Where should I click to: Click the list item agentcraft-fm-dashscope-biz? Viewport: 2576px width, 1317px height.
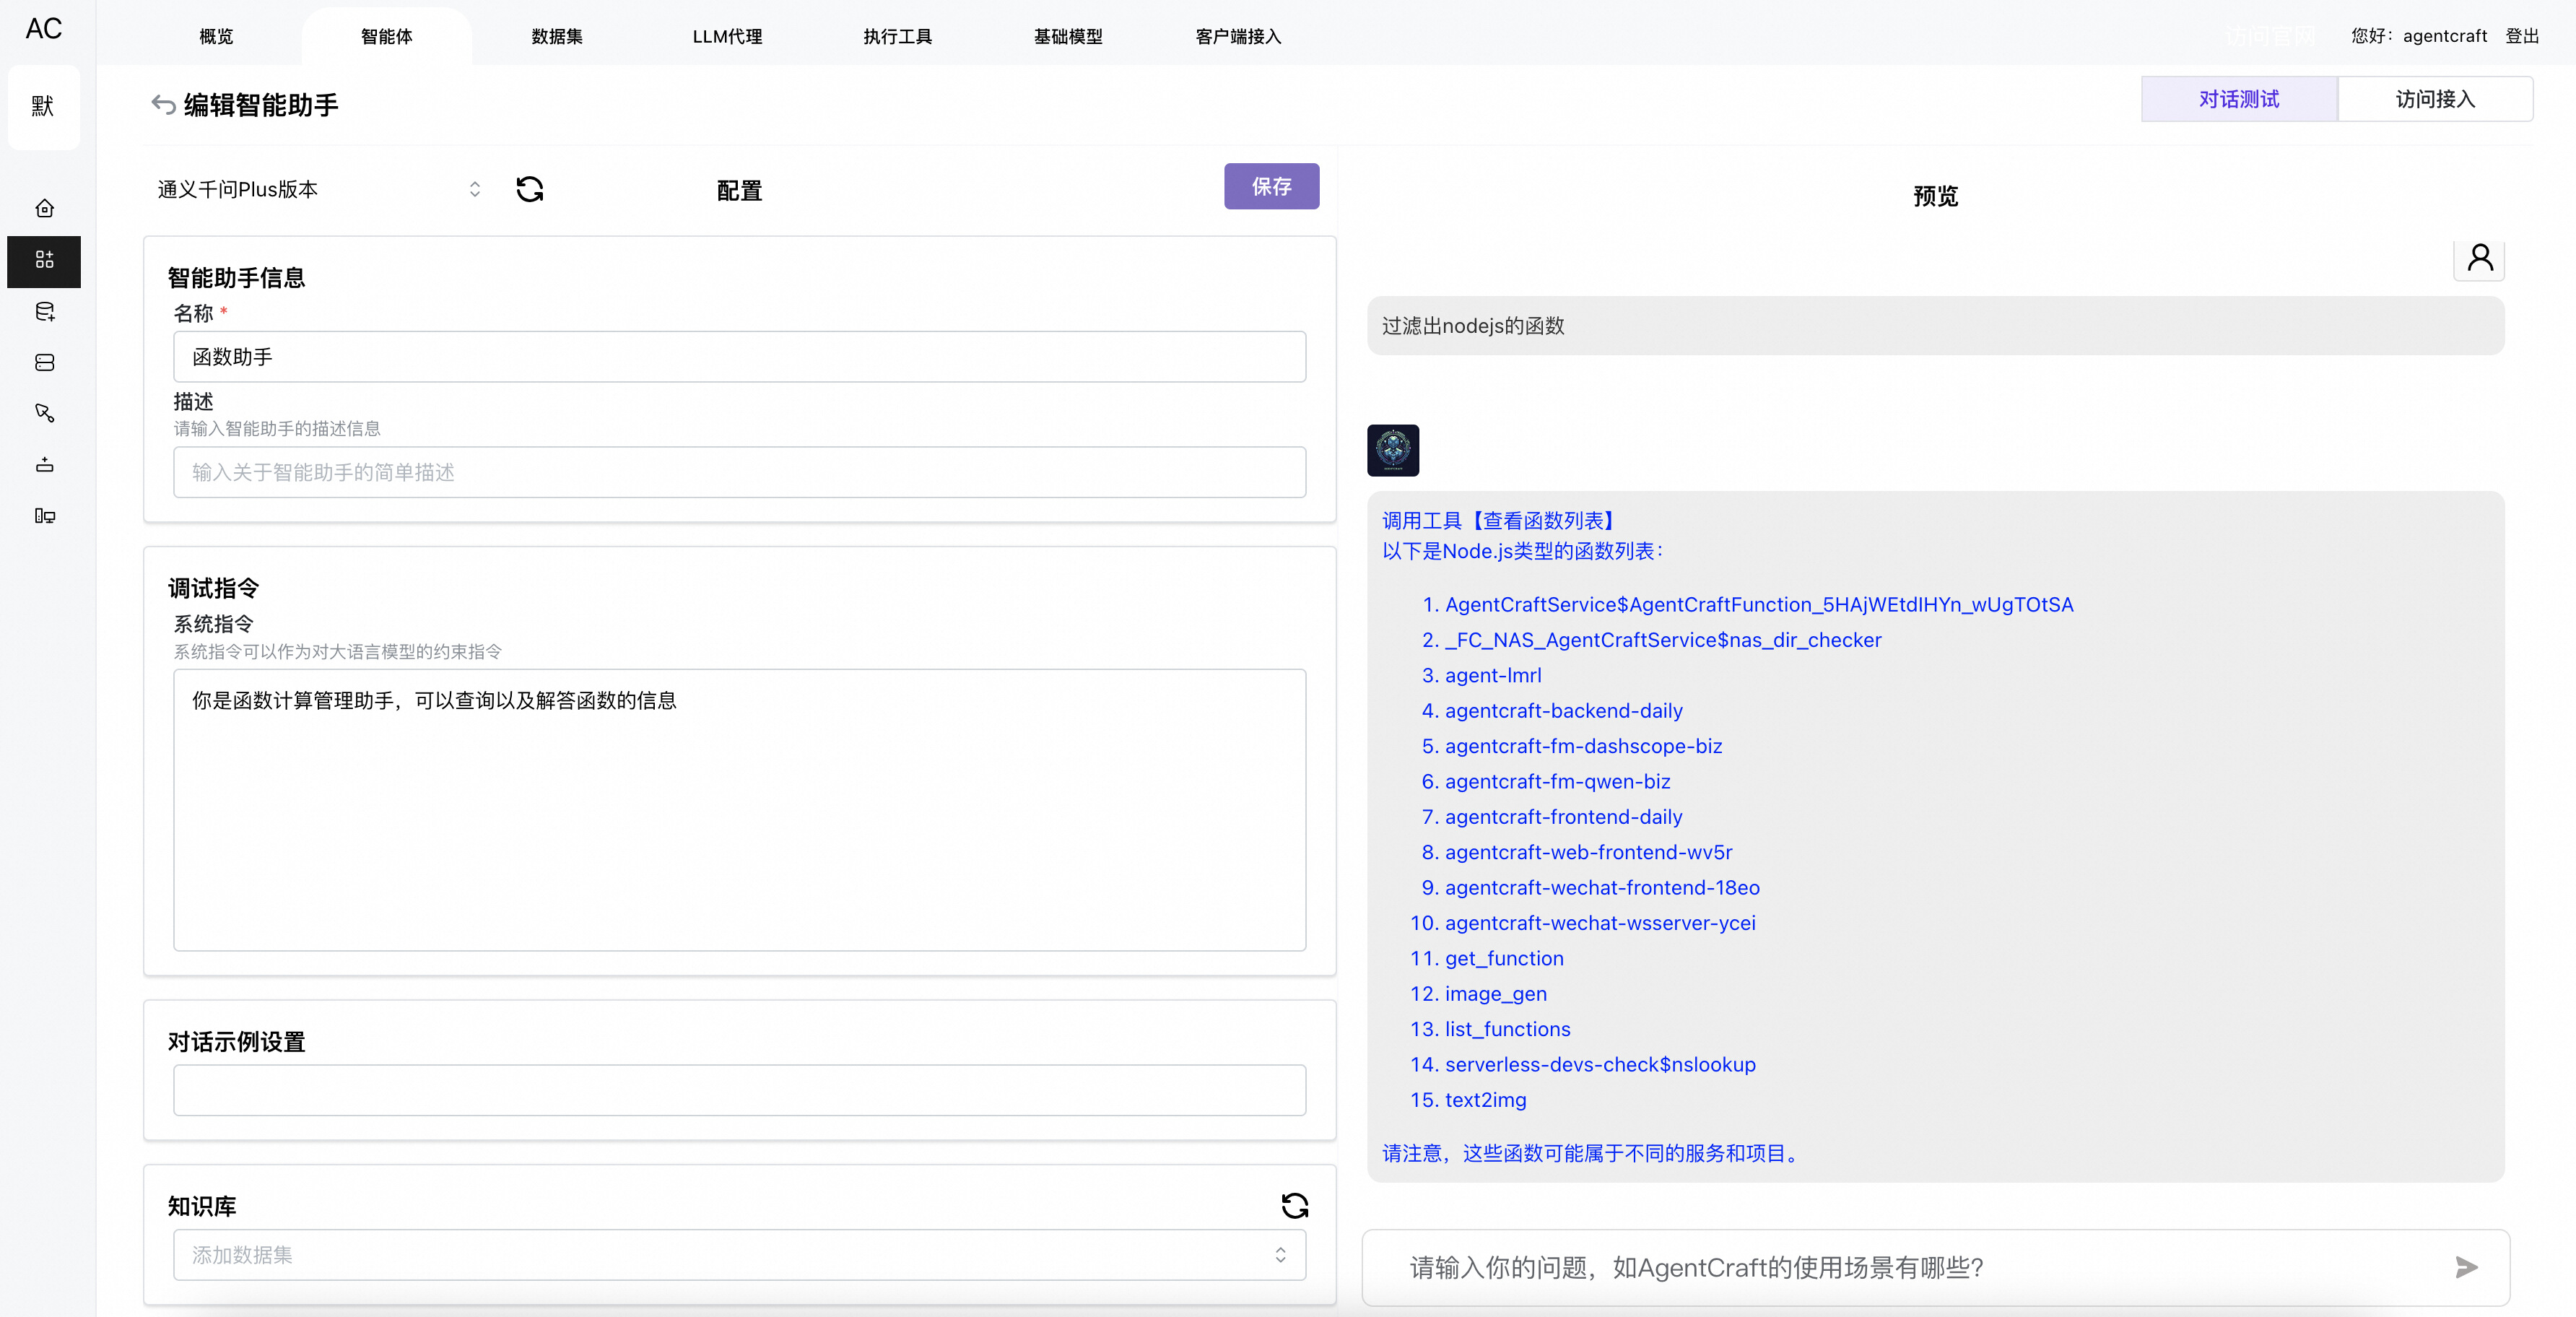1583,746
